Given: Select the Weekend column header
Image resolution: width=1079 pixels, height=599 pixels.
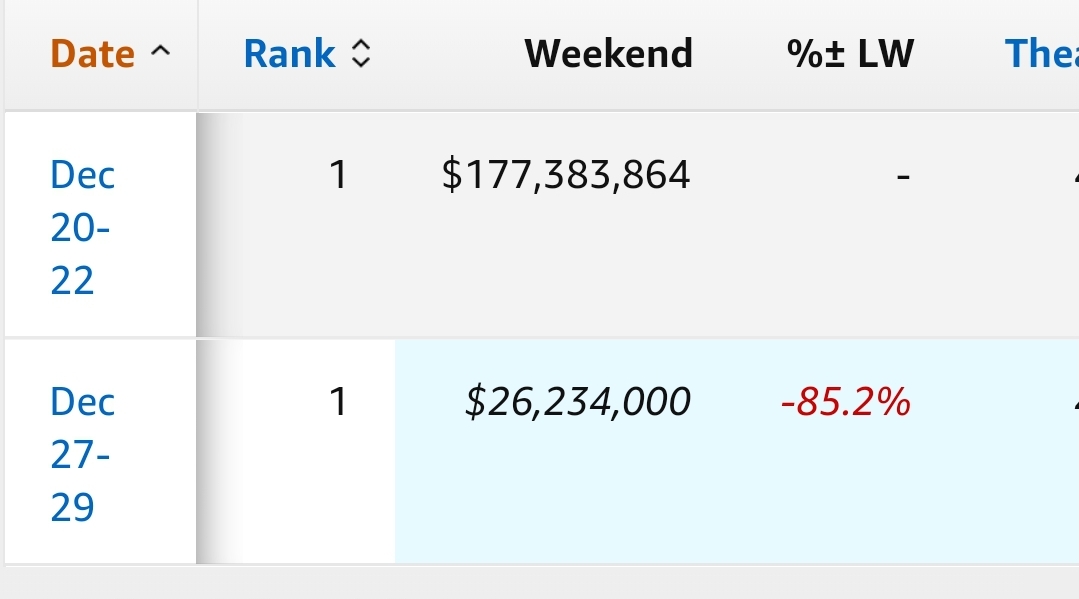Looking at the screenshot, I should click(x=608, y=54).
